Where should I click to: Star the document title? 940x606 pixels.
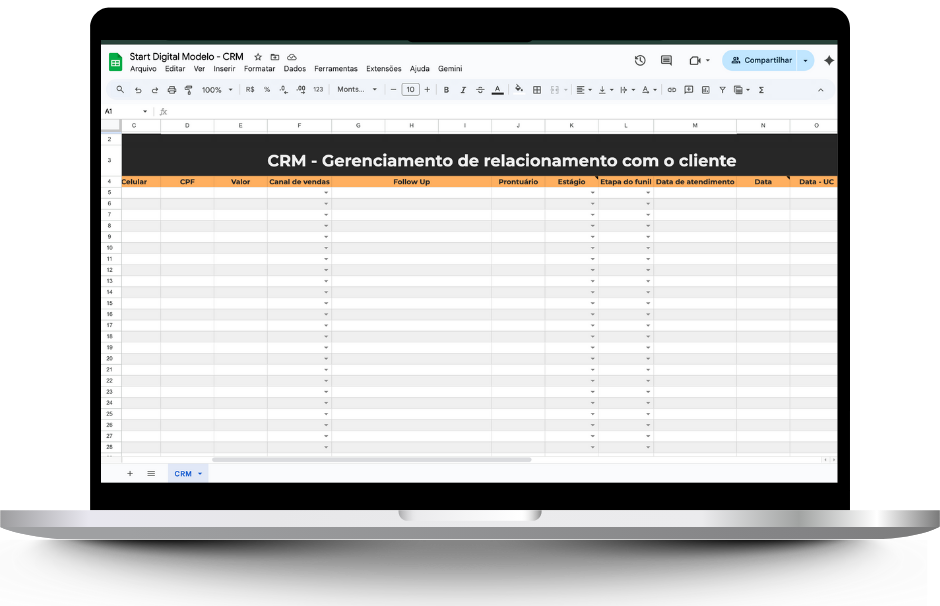pyautogui.click(x=258, y=57)
